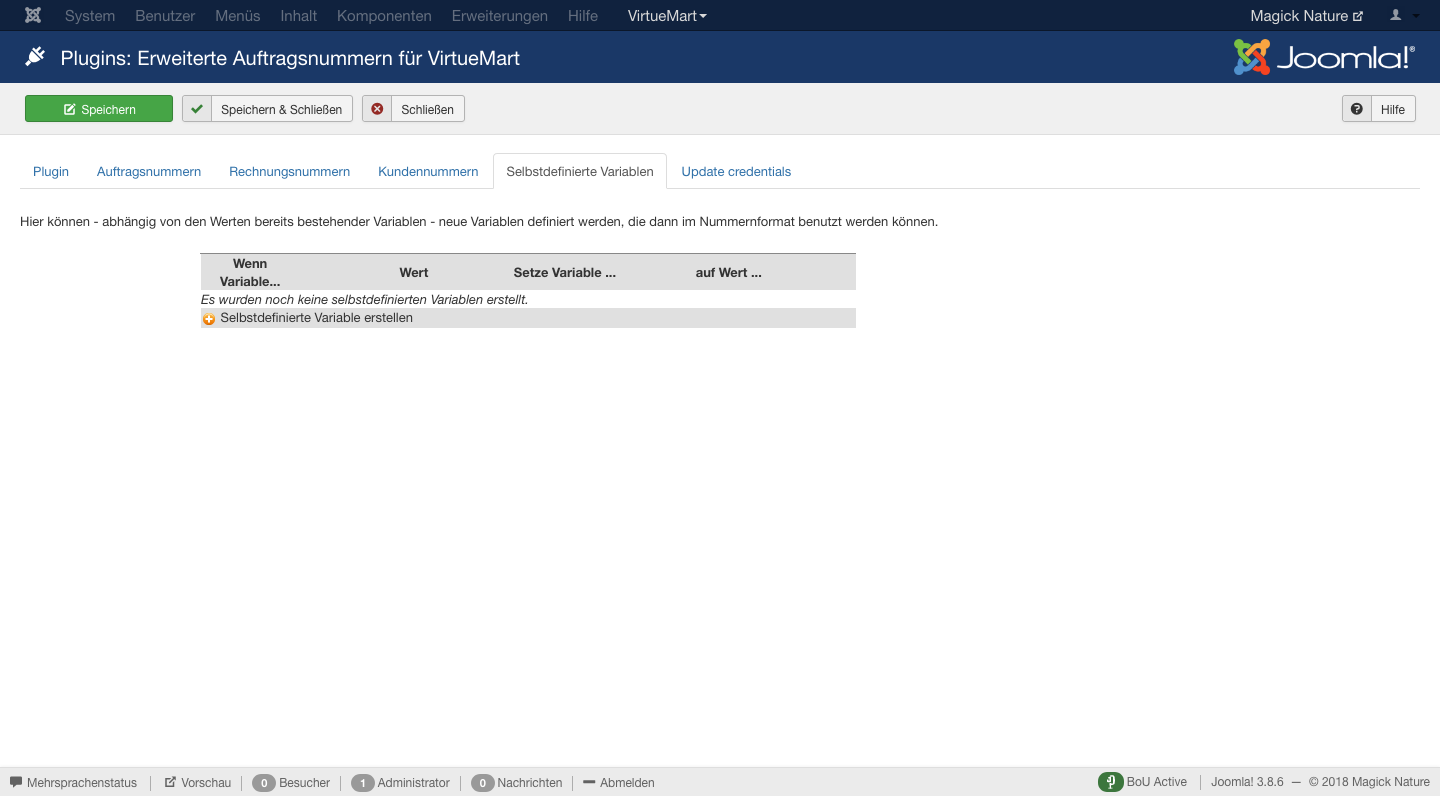Click the Mehrsprachenstatus speech bubble icon

[x=16, y=782]
